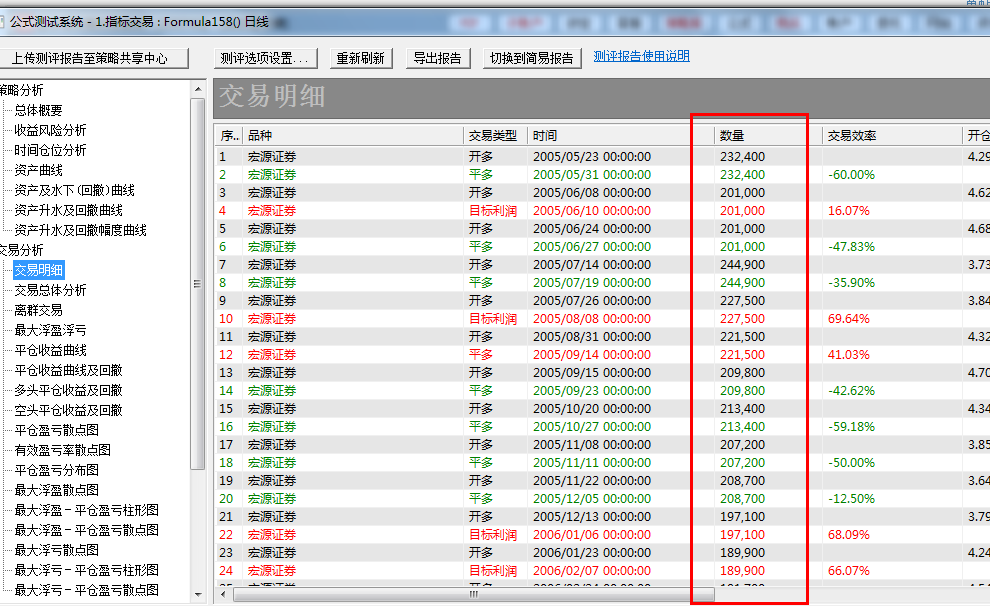Select trade row 10 with date 2005/08/08
This screenshot has height=606, width=990.
pyautogui.click(x=590, y=319)
